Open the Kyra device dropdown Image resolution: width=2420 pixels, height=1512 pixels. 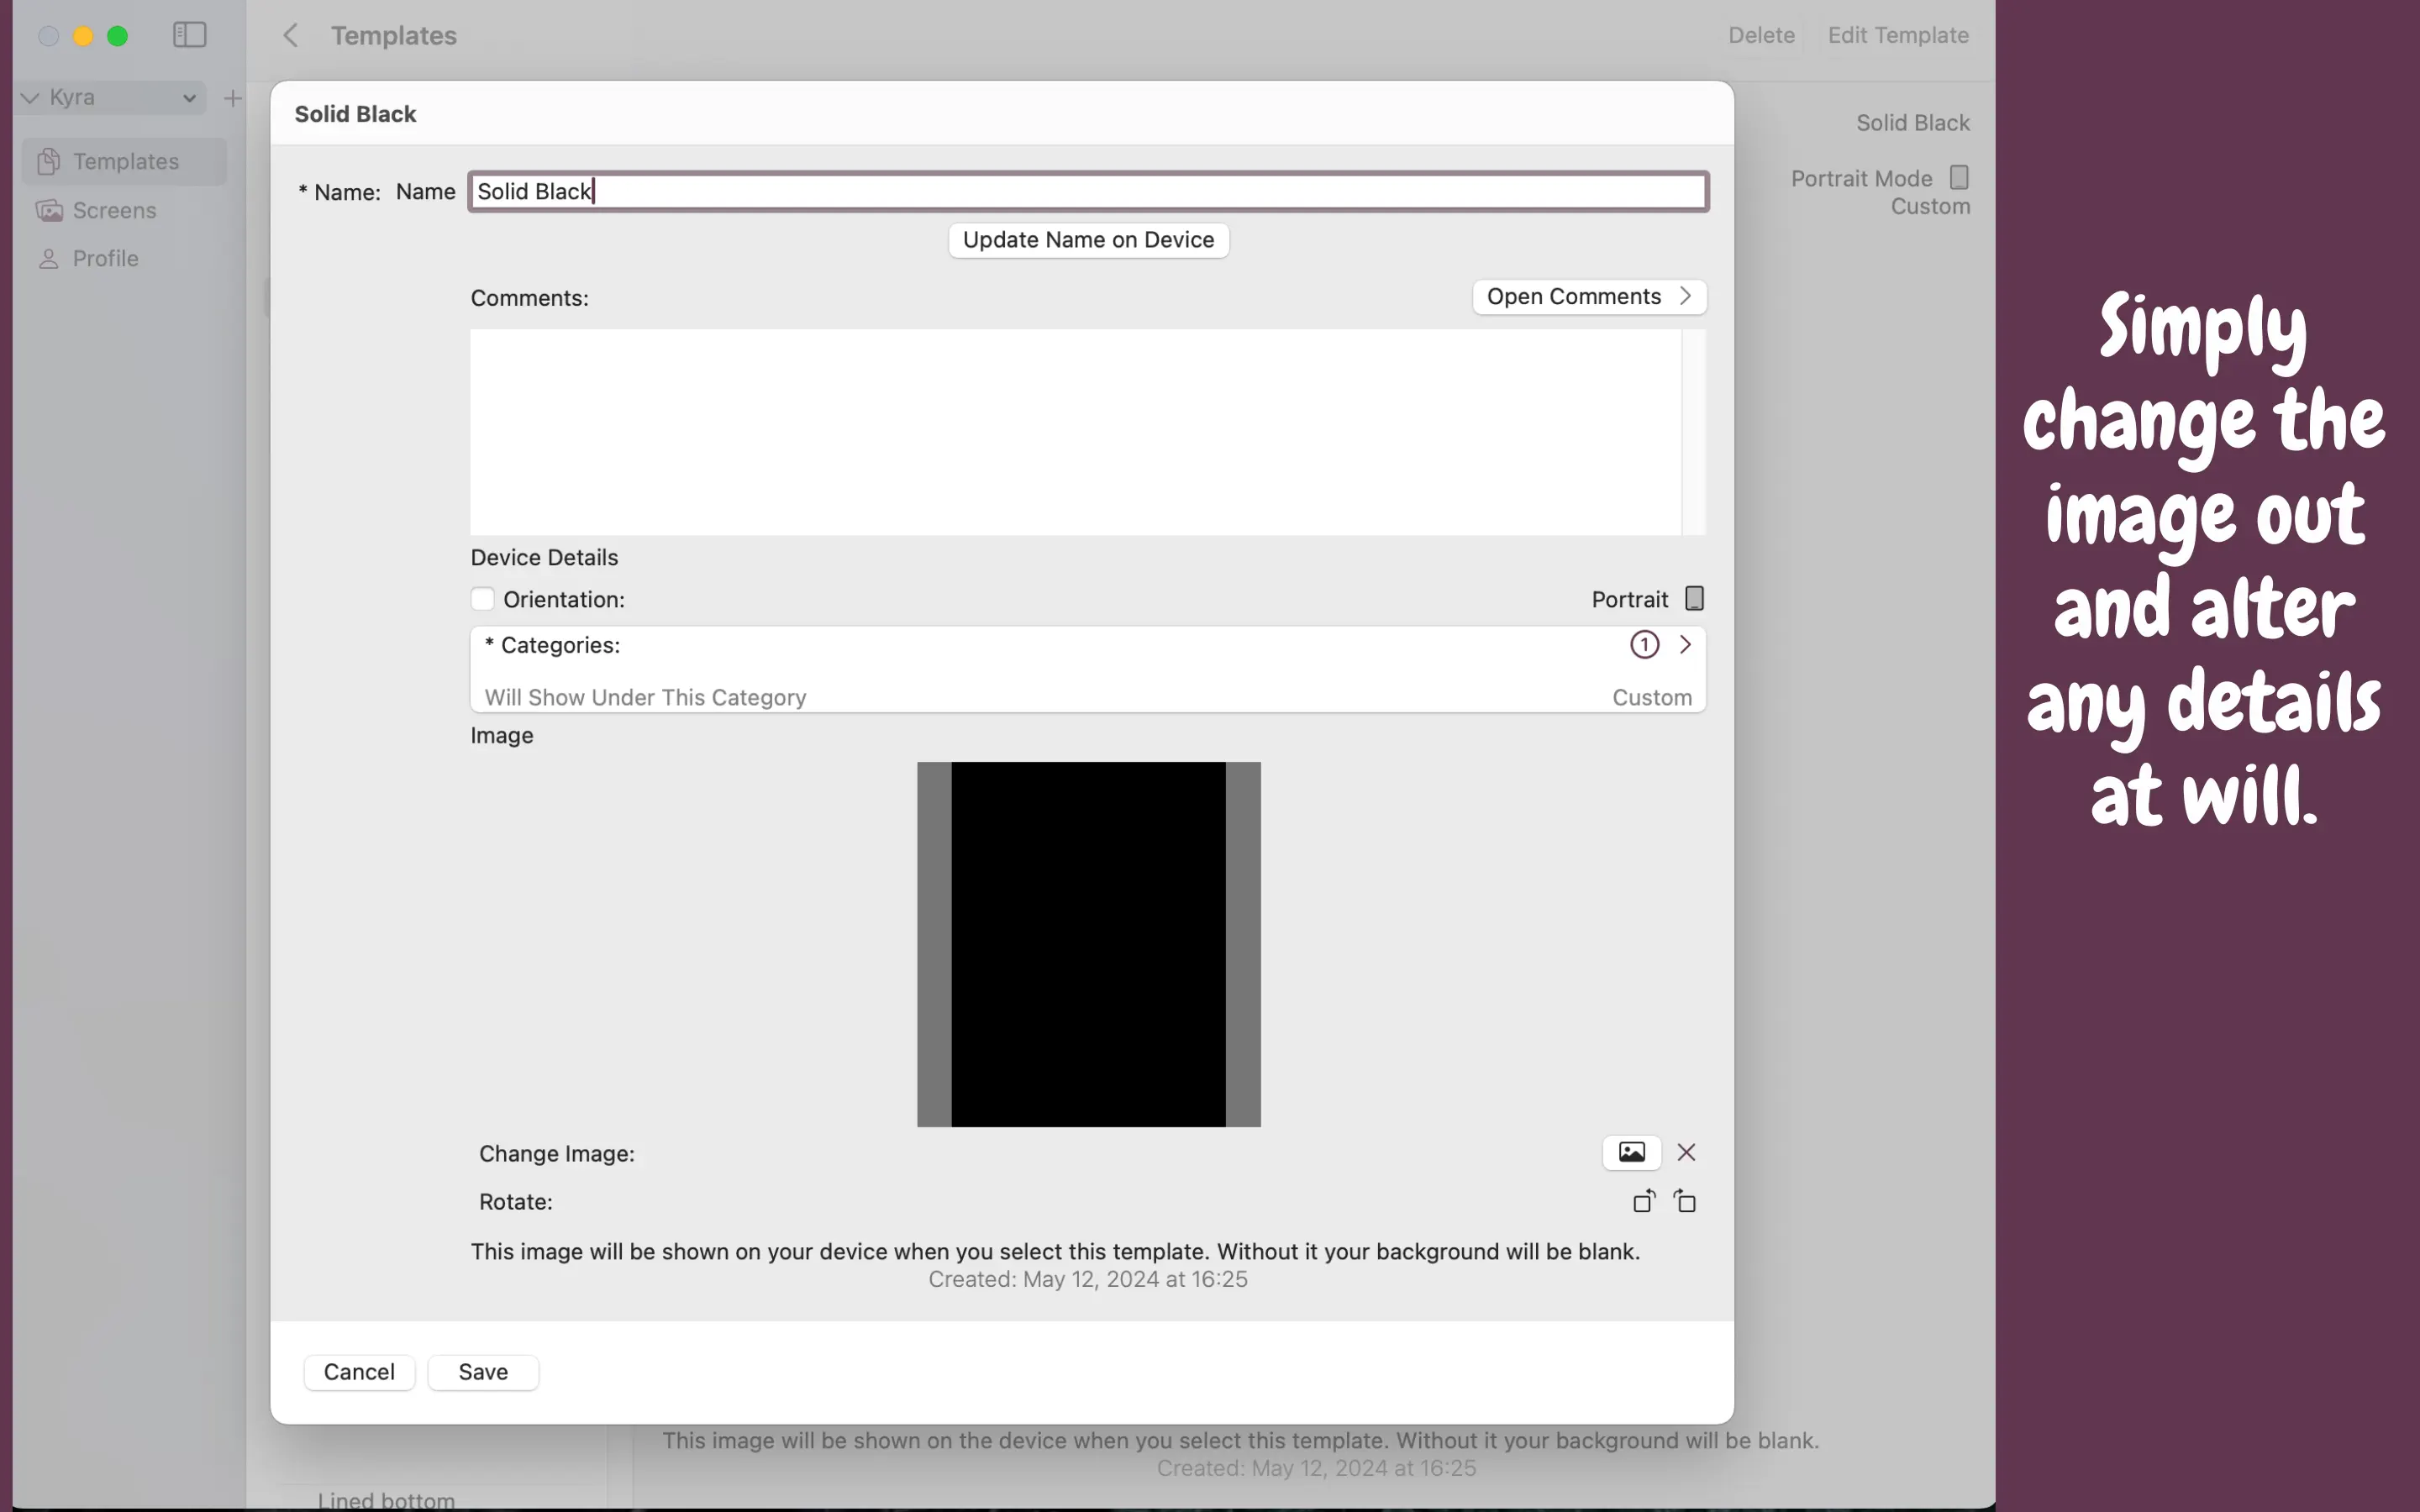point(112,98)
